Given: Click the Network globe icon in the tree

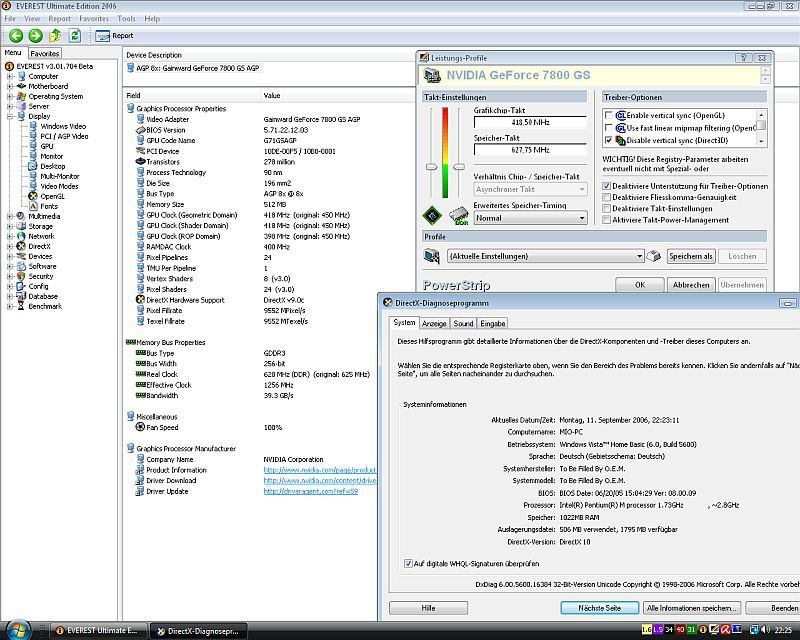Looking at the screenshot, I should point(21,236).
